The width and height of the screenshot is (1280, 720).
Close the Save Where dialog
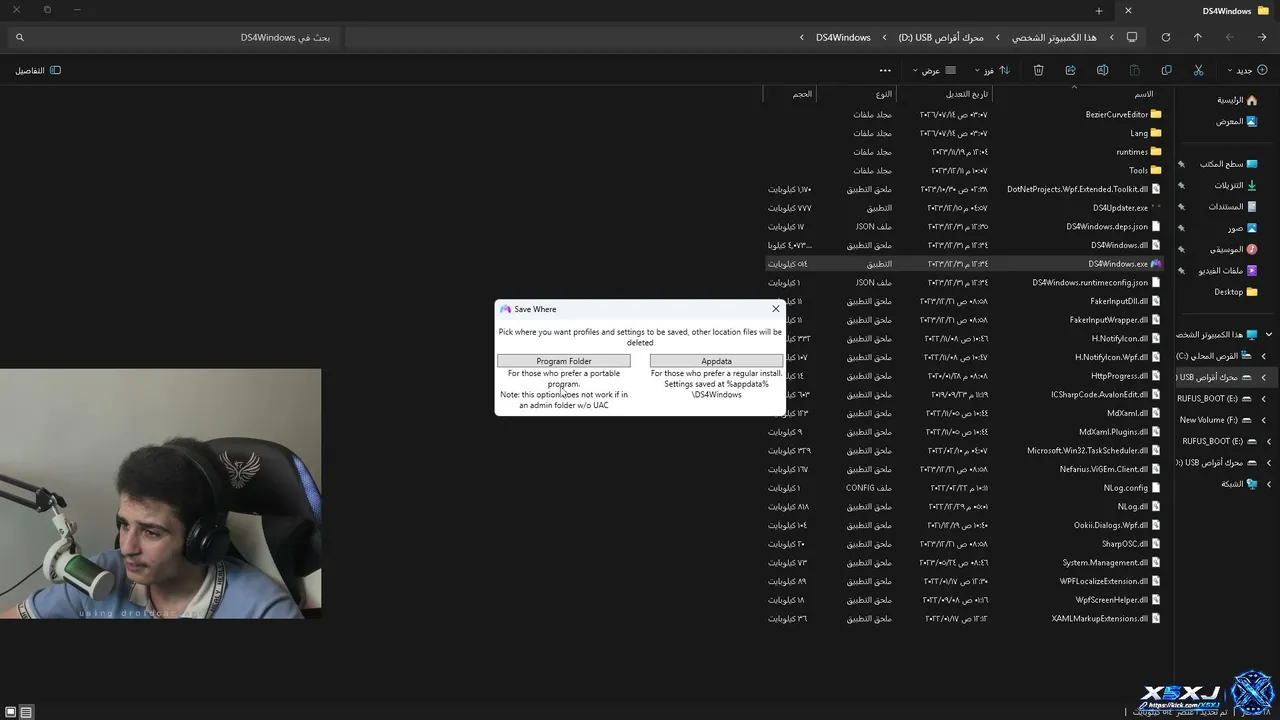coord(776,309)
